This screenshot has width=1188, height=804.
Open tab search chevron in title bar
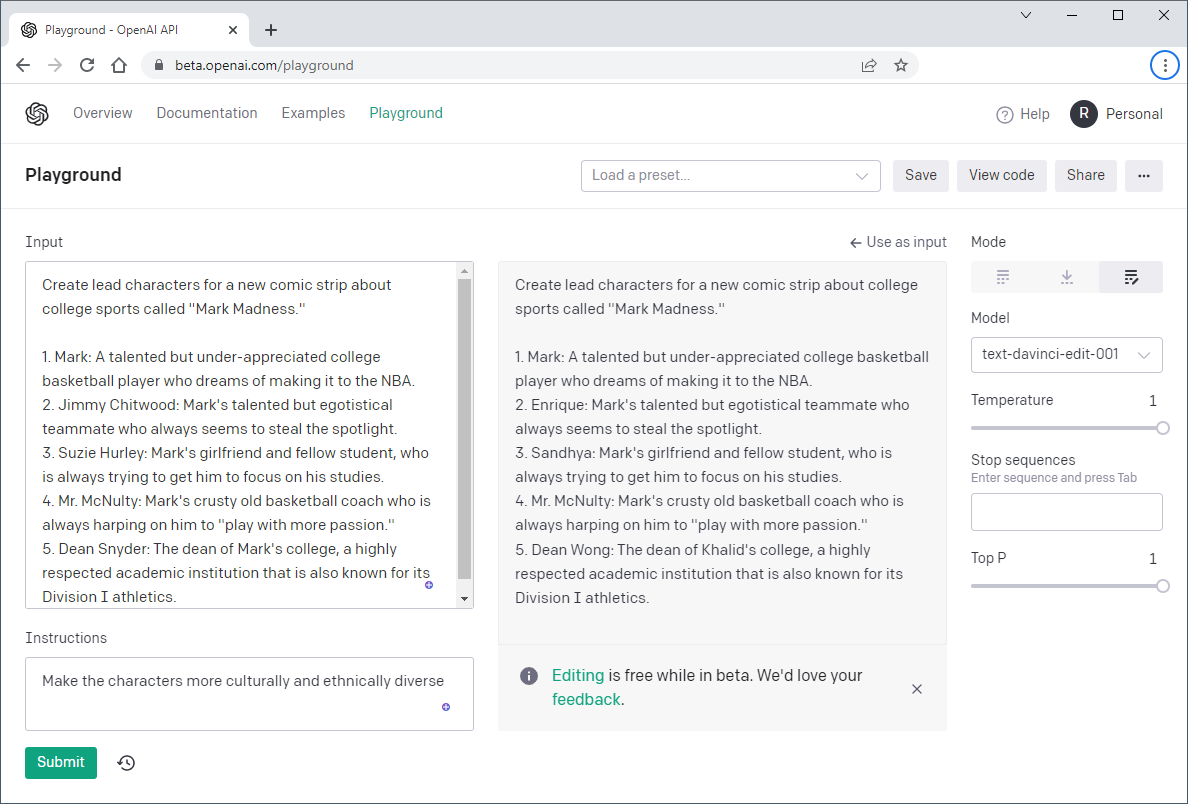1026,15
